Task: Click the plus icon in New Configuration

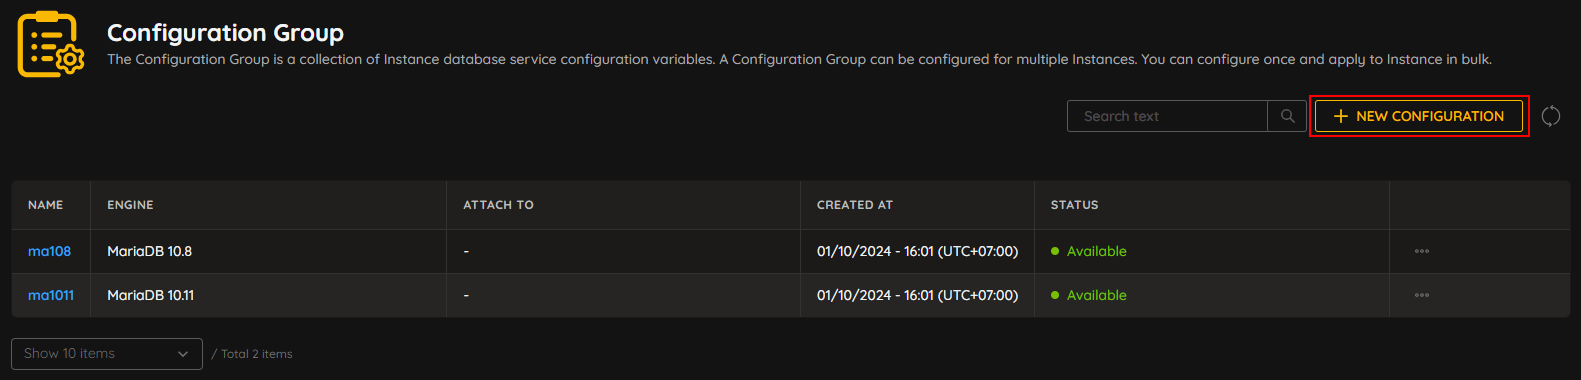Action: pyautogui.click(x=1341, y=116)
